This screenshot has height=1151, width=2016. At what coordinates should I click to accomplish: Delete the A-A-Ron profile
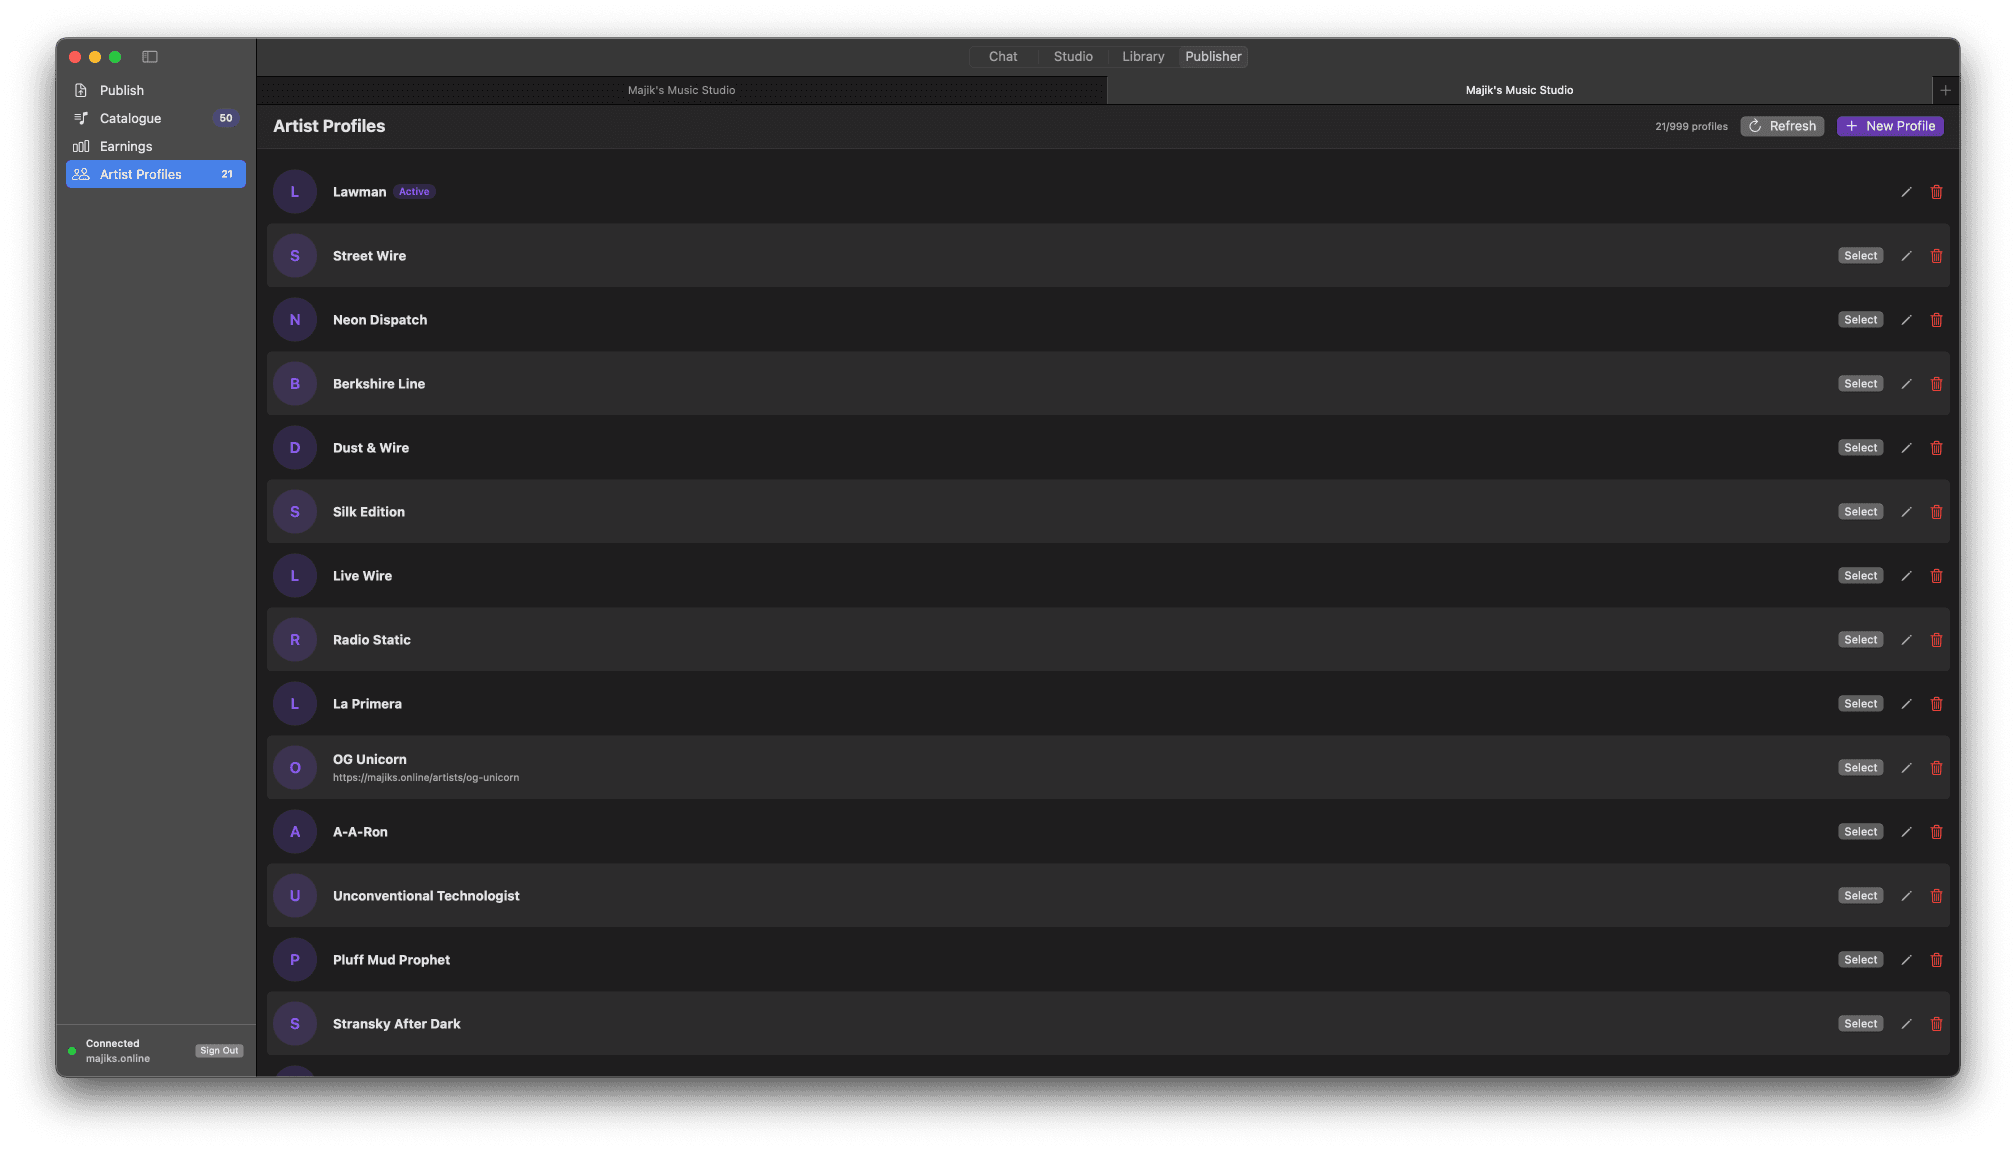click(1936, 832)
